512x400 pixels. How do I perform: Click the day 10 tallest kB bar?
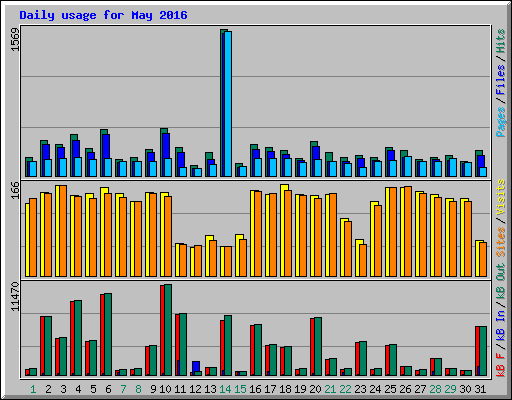[168, 330]
